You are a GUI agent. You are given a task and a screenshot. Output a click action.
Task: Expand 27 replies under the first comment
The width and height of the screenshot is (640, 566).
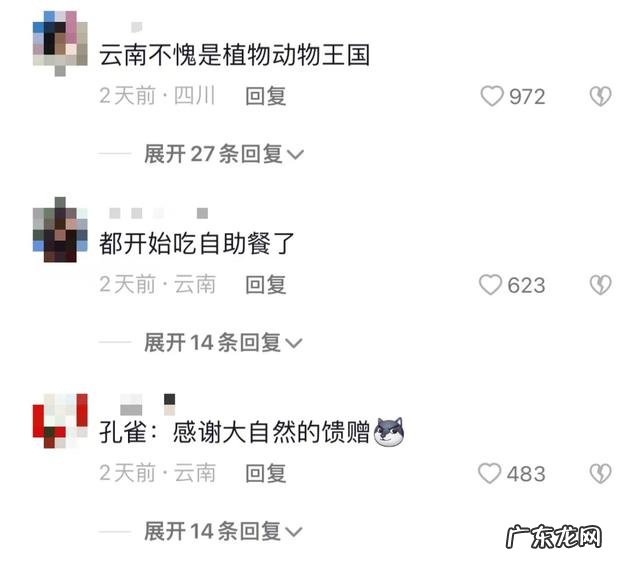coord(224,154)
